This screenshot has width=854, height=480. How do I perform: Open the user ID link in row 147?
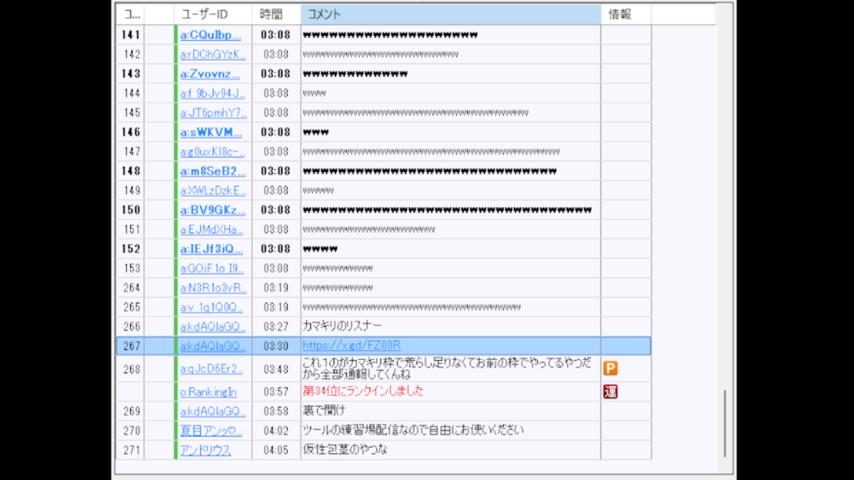pos(212,151)
